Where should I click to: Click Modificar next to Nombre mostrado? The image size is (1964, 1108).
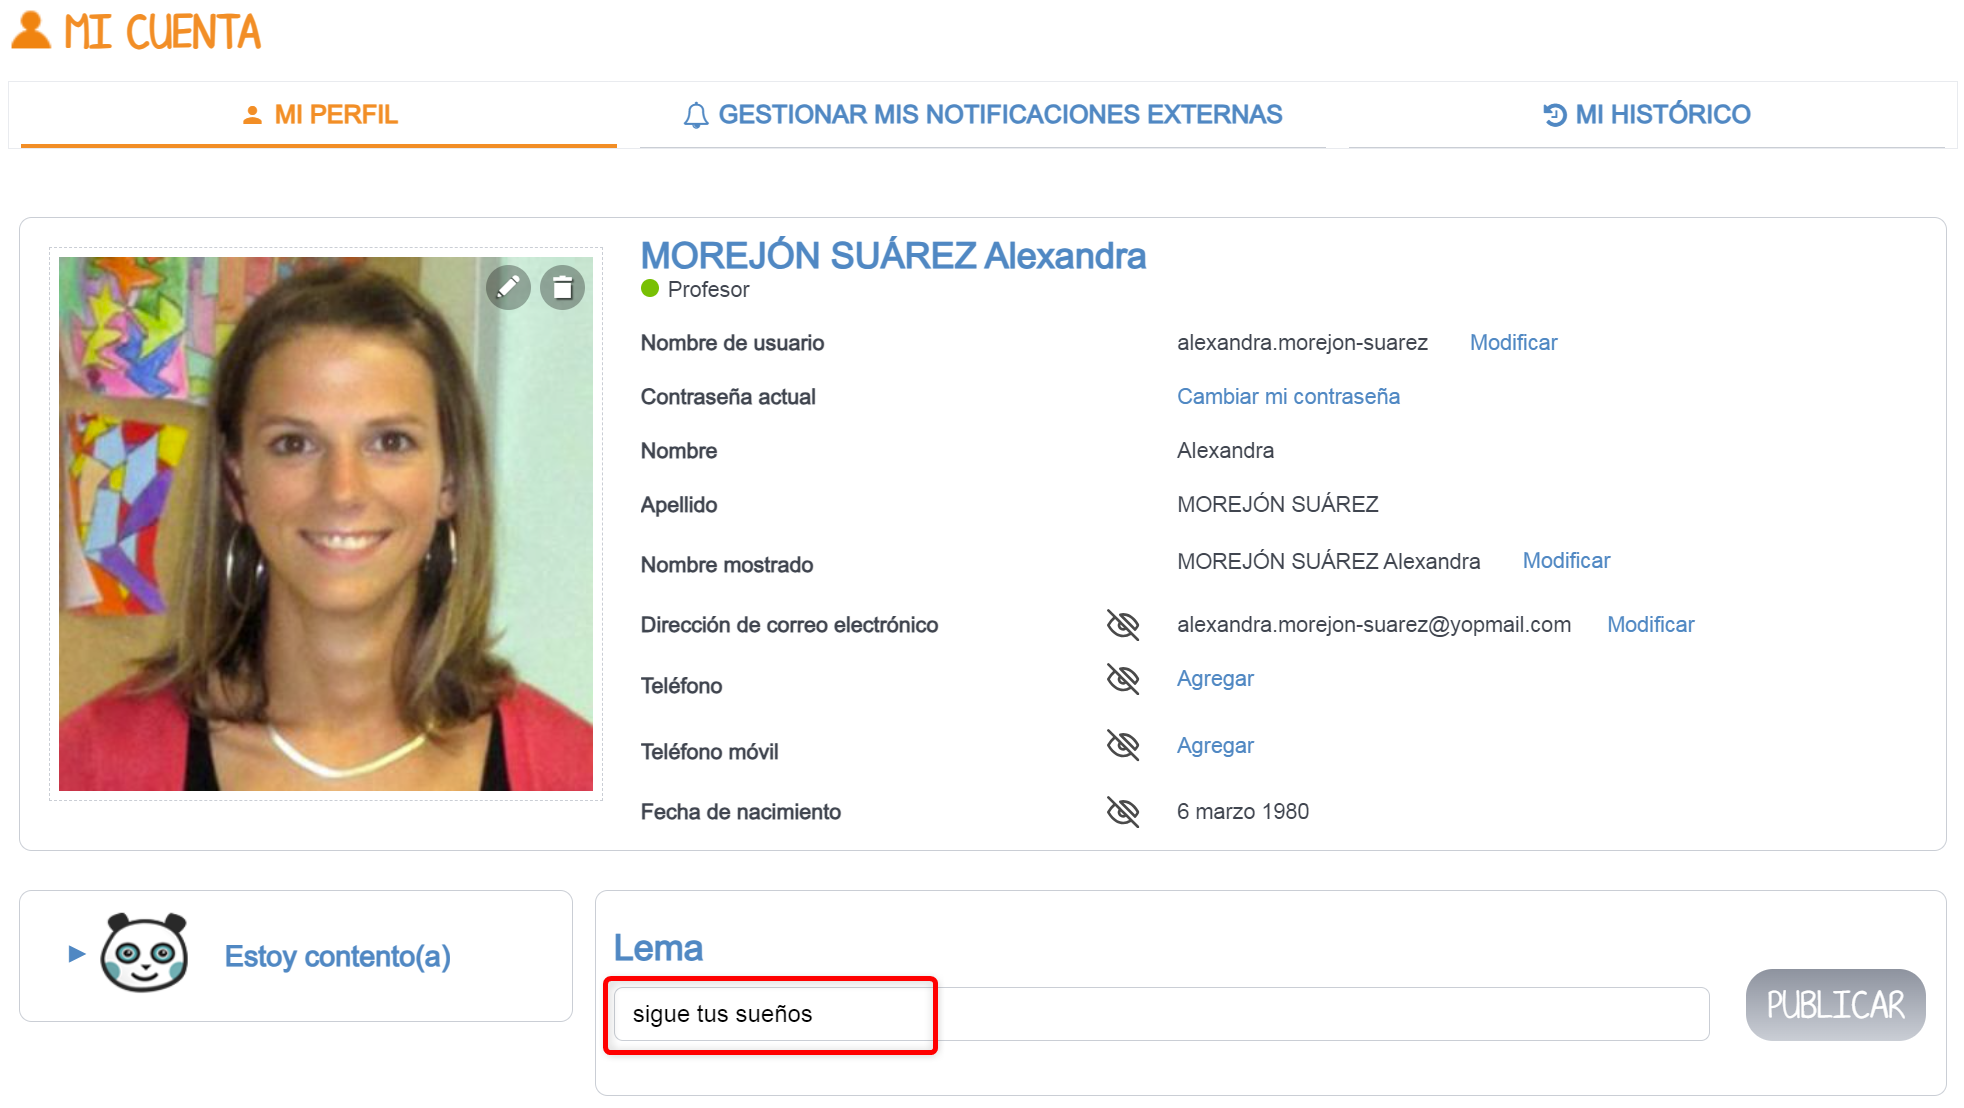tap(1566, 561)
